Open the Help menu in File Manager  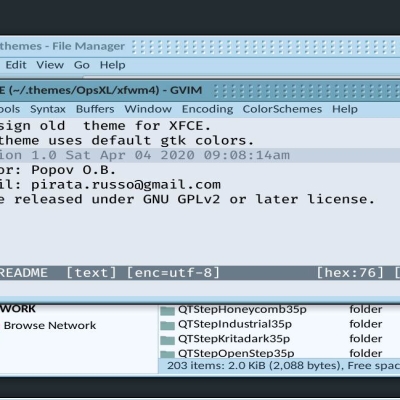pos(113,65)
